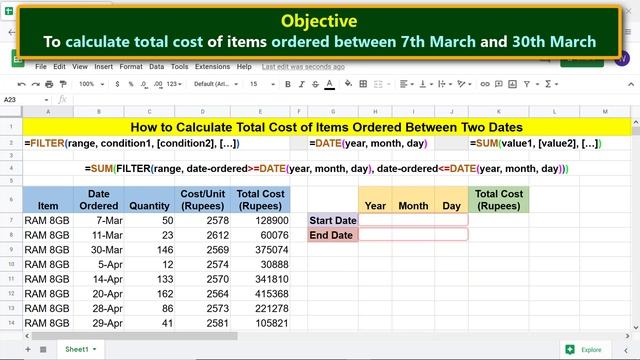Select the green 'Total Cost (Rupees)' header
Image resolution: width=640 pixels, height=360 pixels.
pyautogui.click(x=499, y=200)
